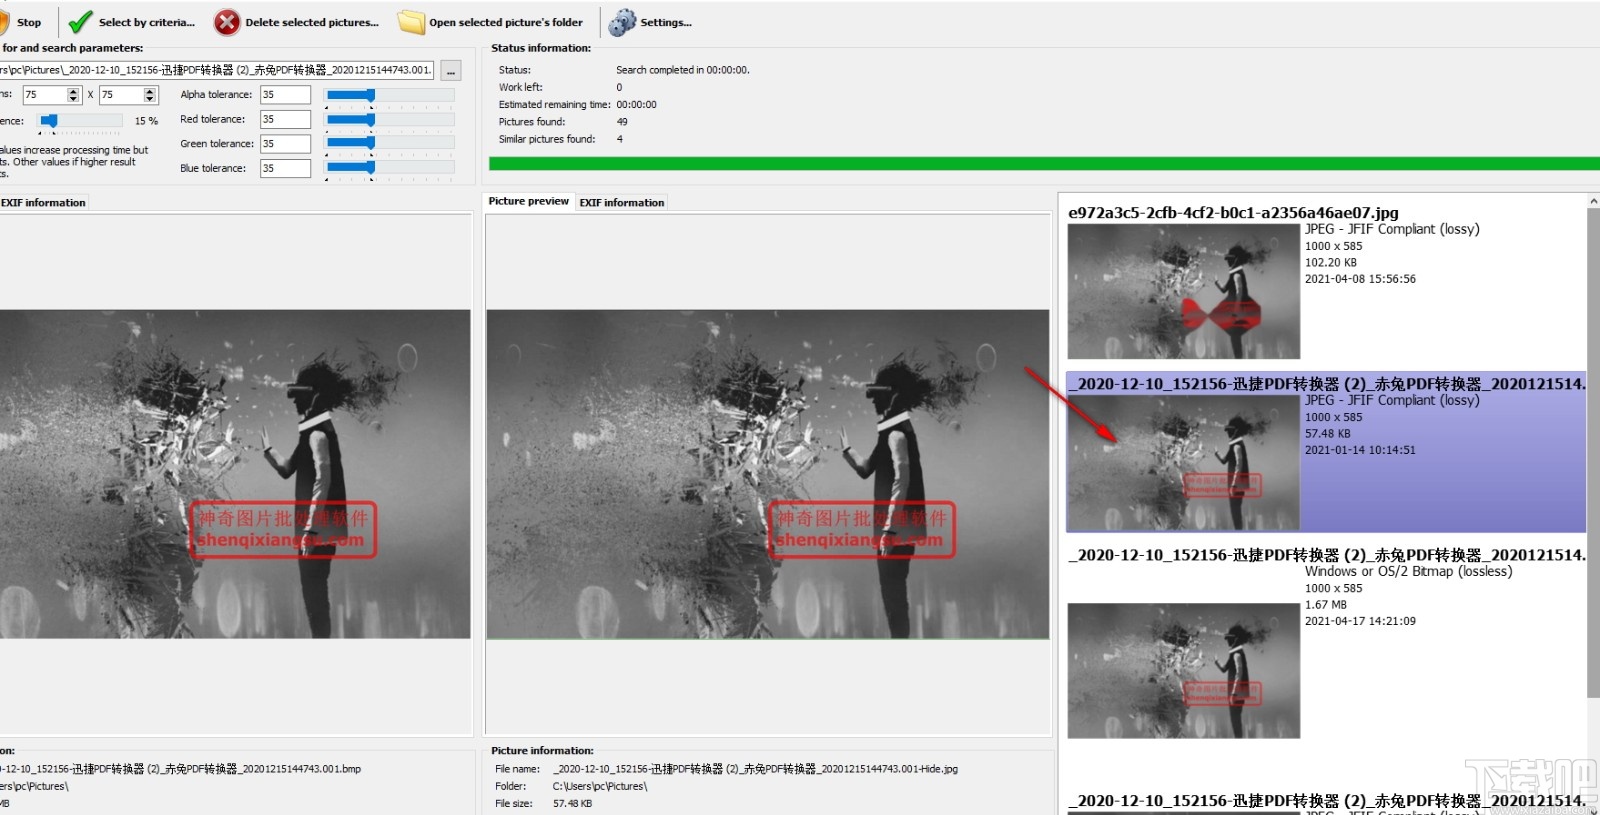Click file name e972a3c5-2cfb-4cf2-b0c1-a2356a46ae07.jpg
This screenshot has height=815, width=1600.
click(1233, 213)
